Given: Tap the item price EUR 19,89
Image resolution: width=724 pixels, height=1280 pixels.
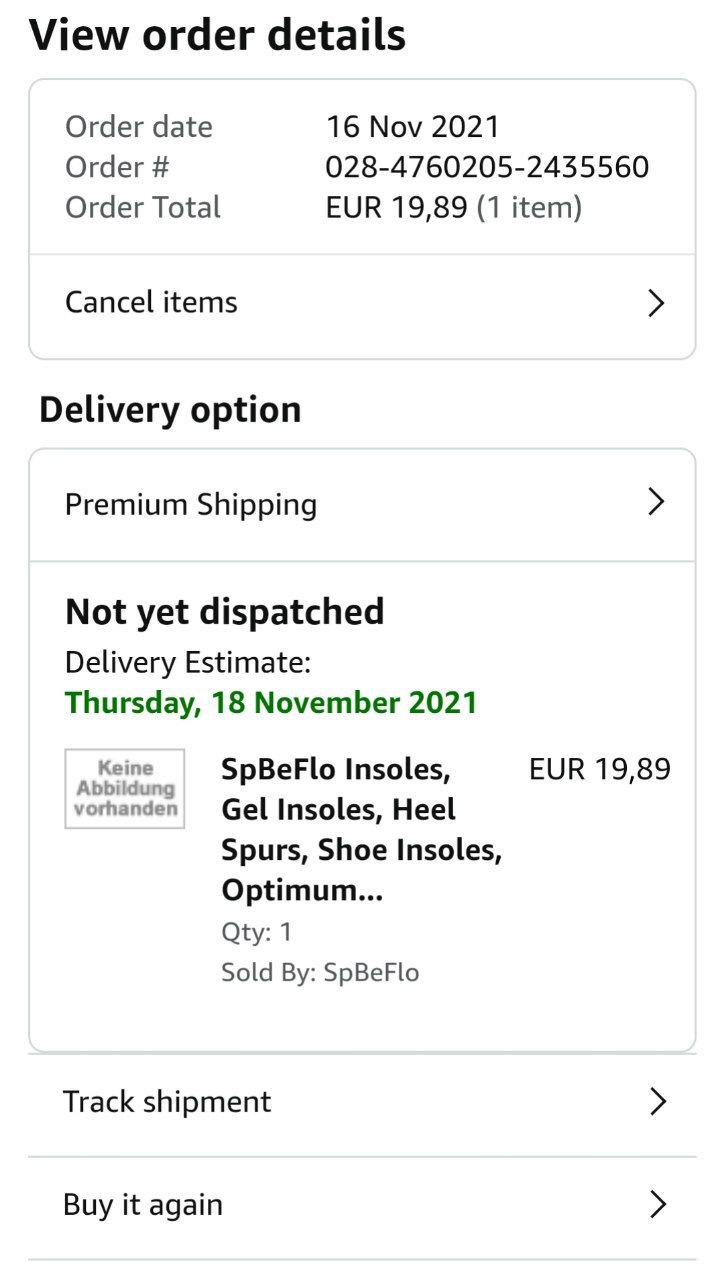Looking at the screenshot, I should [x=599, y=769].
